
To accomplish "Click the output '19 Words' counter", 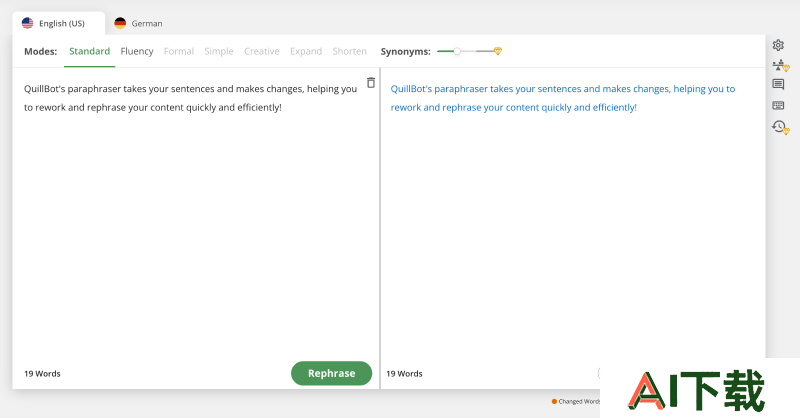I will point(404,374).
